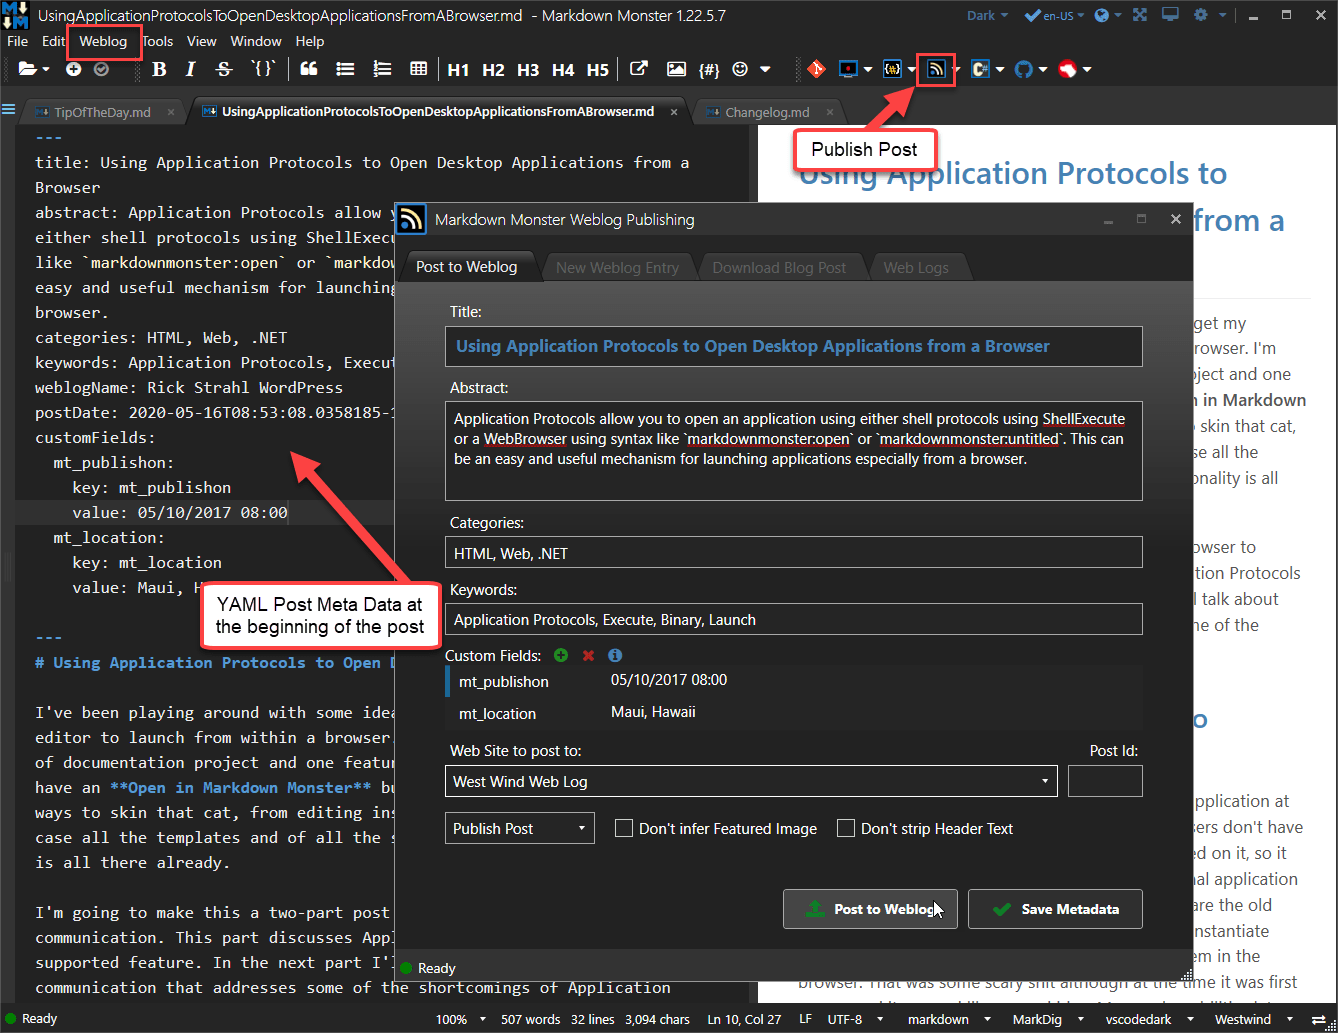1338x1033 pixels.
Task: Apply H1 heading
Action: (458, 69)
